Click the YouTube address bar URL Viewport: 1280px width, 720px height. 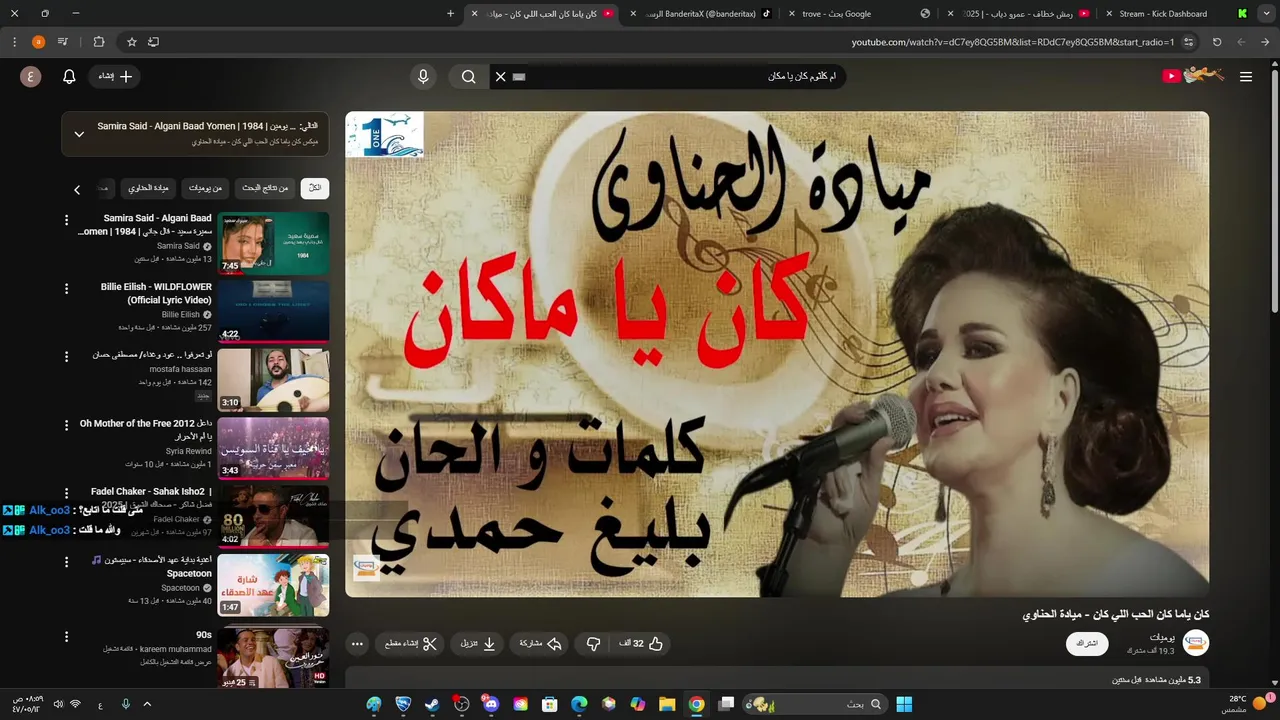coord(1013,42)
